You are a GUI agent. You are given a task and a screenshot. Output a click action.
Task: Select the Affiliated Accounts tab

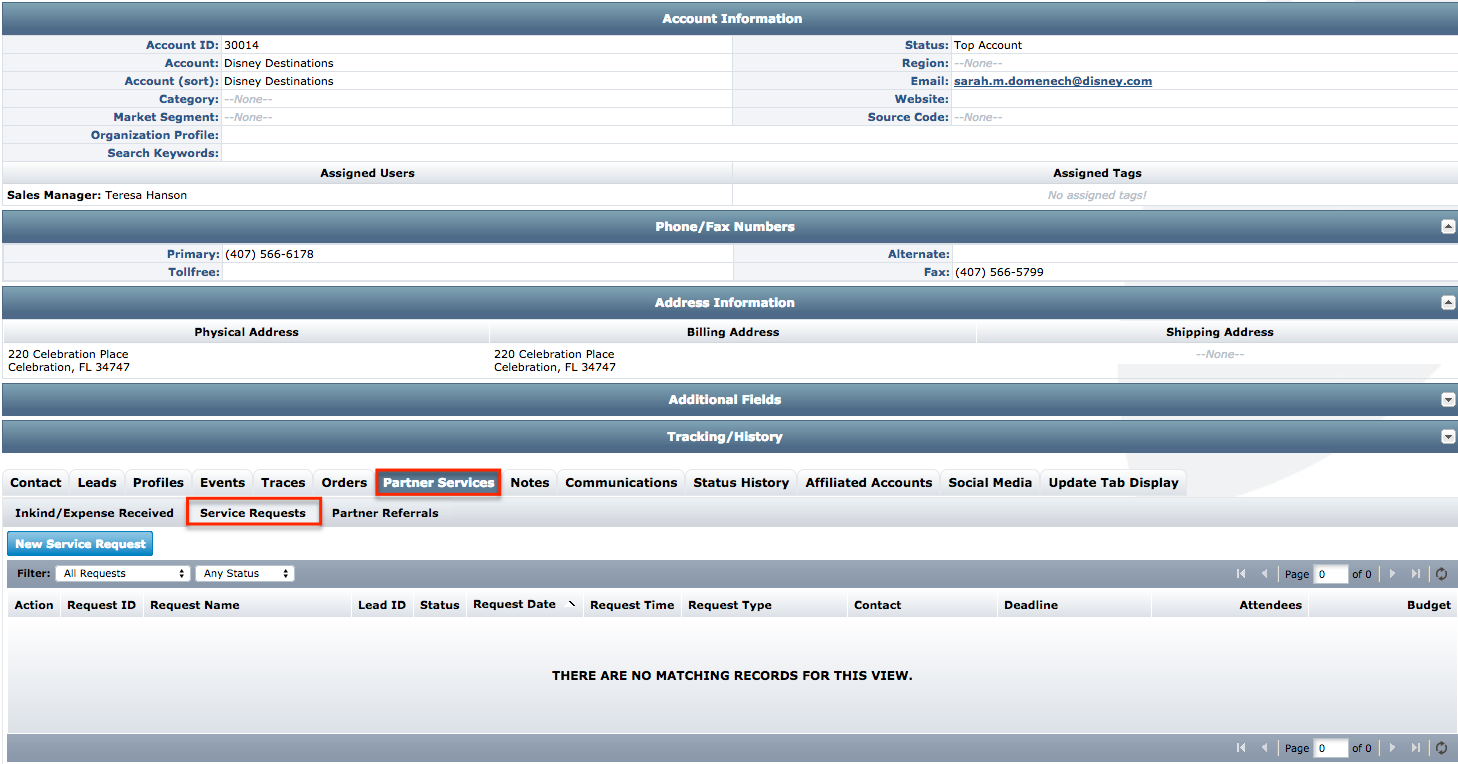pos(869,483)
